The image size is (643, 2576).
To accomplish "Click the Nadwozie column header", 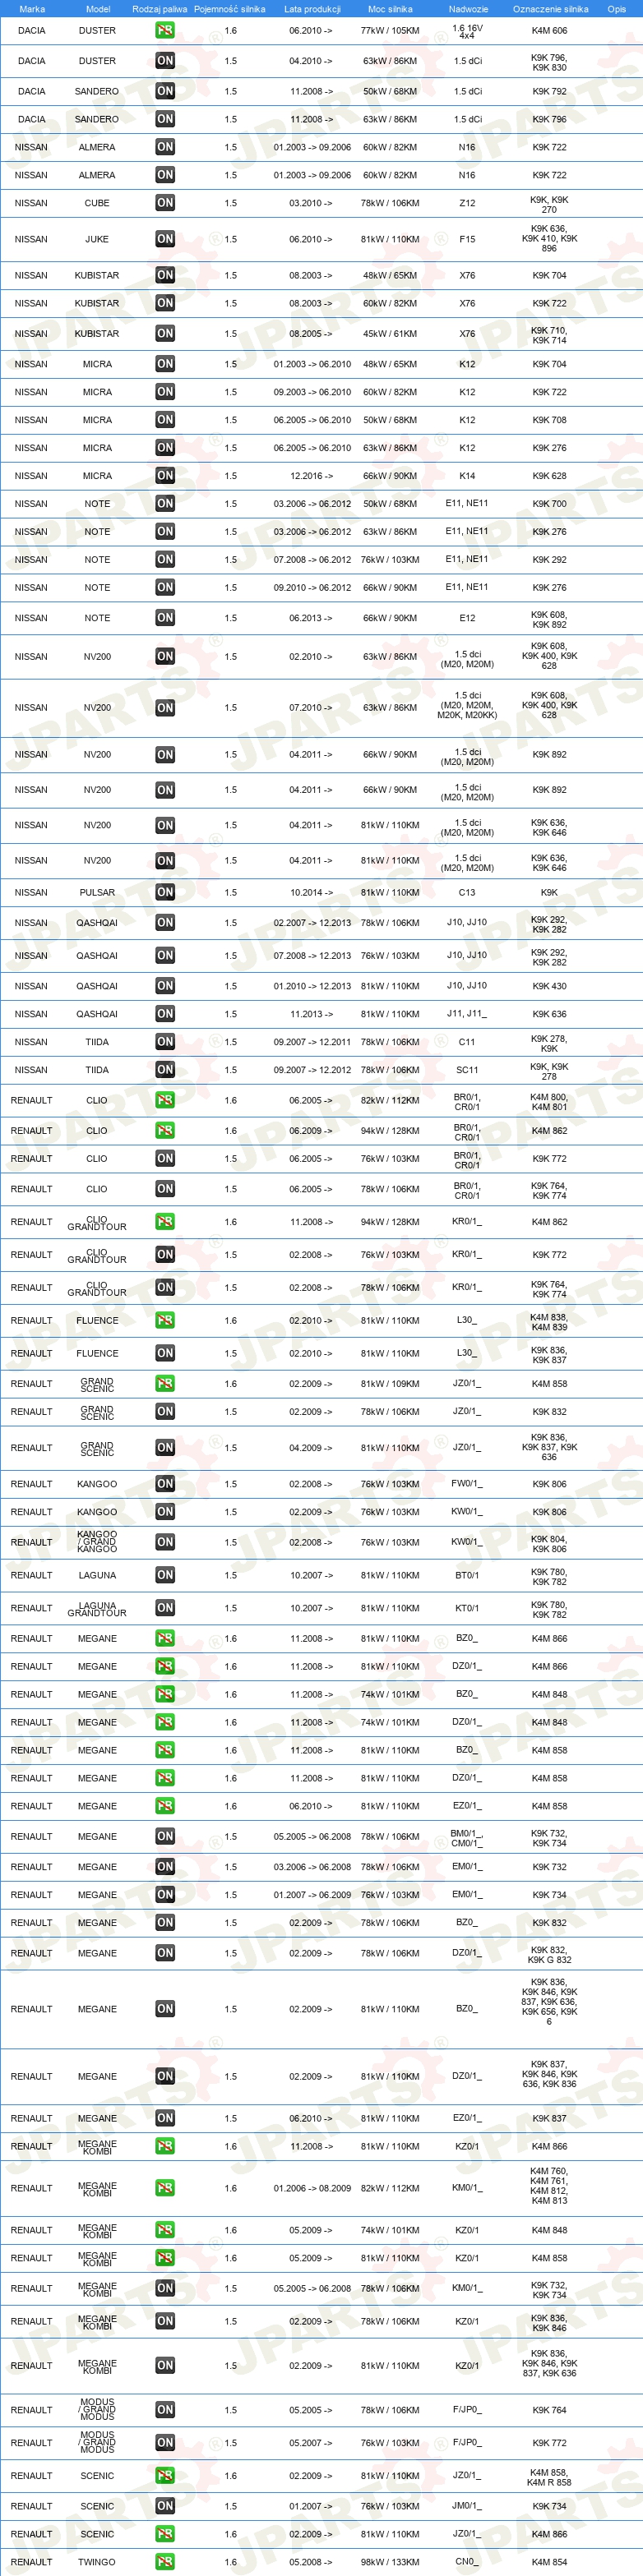I will (x=468, y=9).
